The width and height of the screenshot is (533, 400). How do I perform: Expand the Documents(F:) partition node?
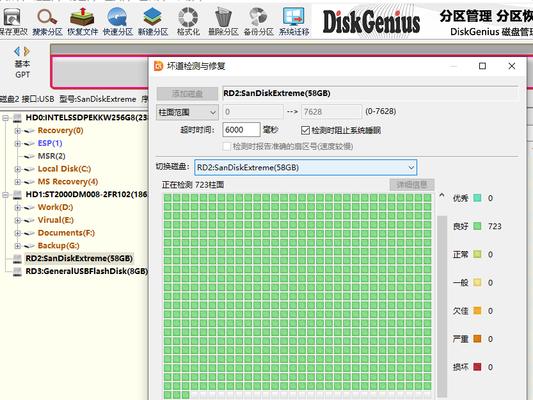18,233
